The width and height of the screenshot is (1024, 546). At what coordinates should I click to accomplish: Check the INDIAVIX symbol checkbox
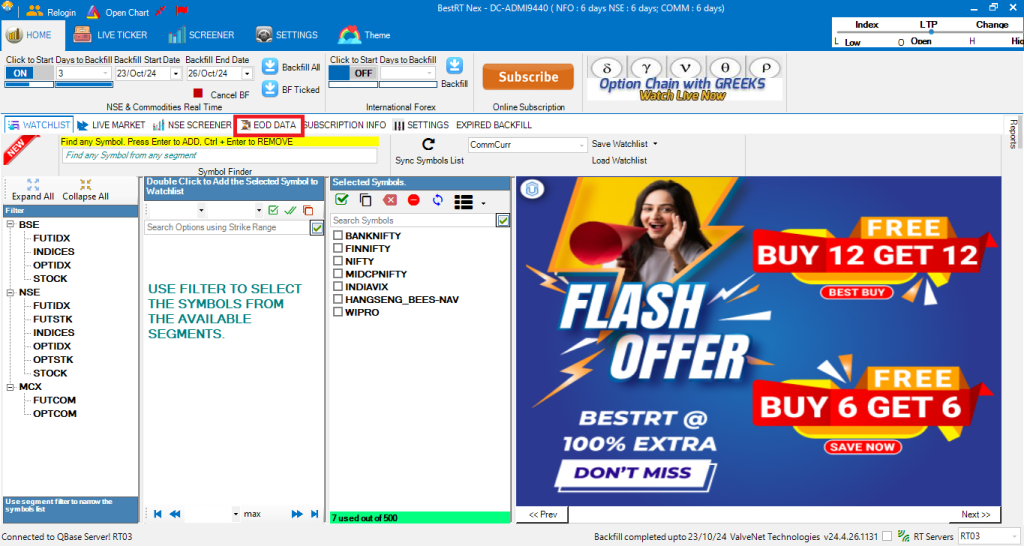tap(338, 286)
